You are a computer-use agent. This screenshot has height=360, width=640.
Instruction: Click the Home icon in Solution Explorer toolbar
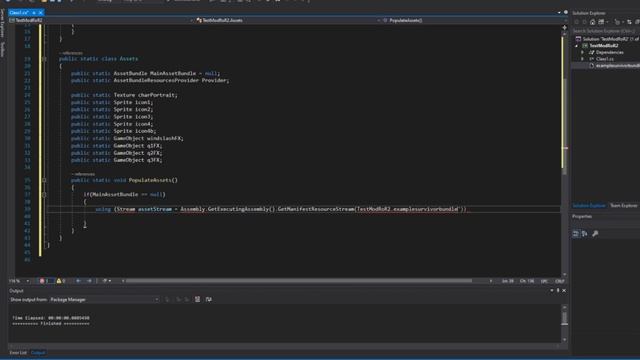[592, 22]
